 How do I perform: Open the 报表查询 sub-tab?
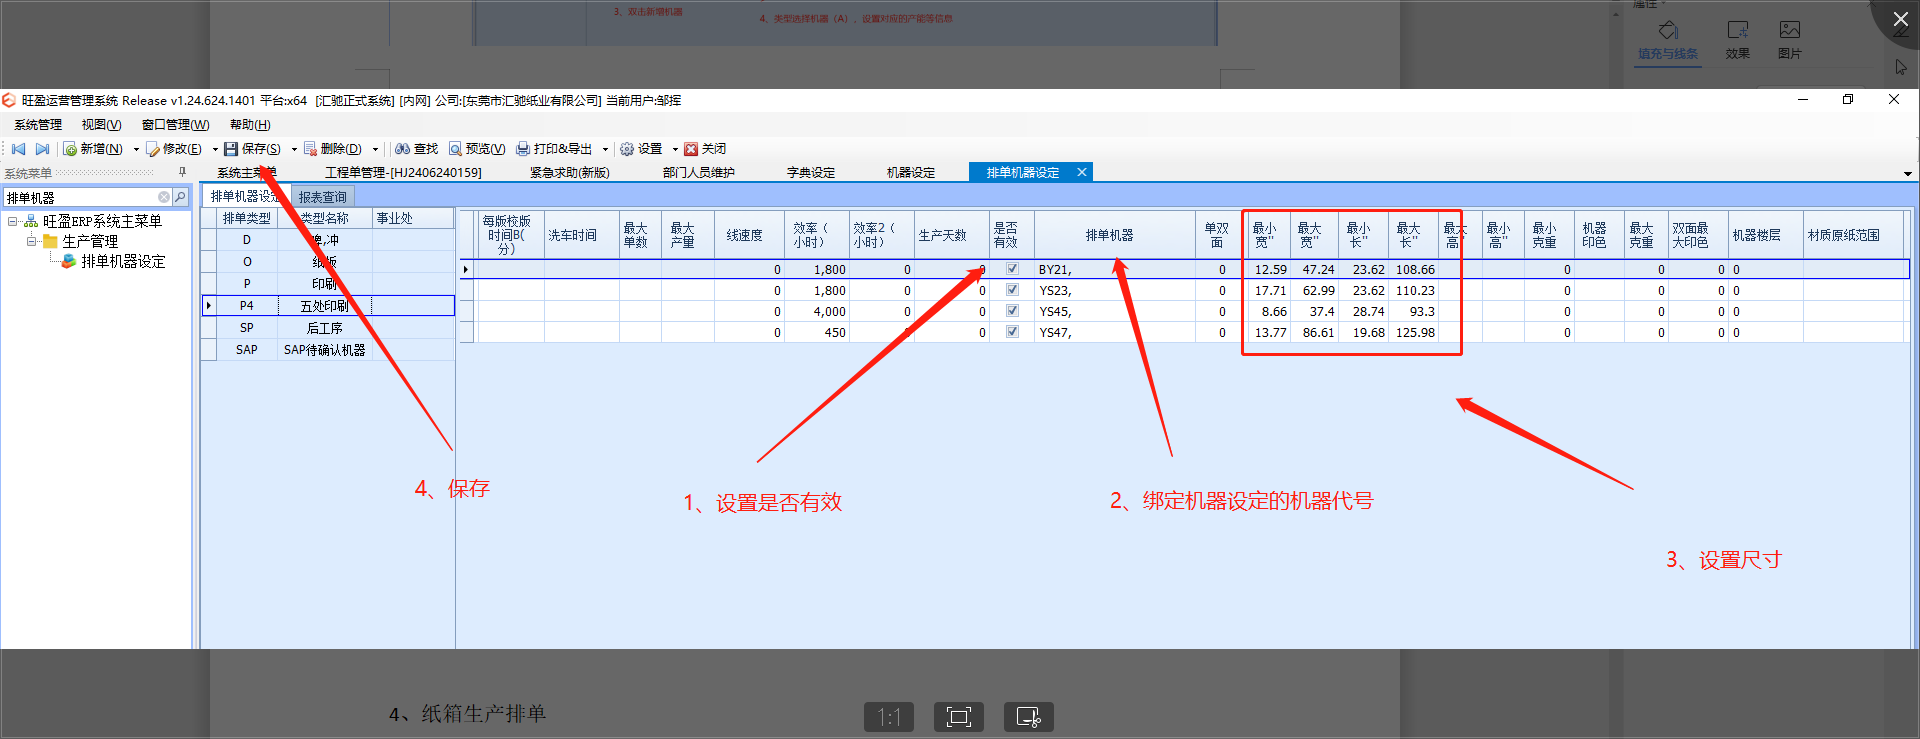click(323, 197)
